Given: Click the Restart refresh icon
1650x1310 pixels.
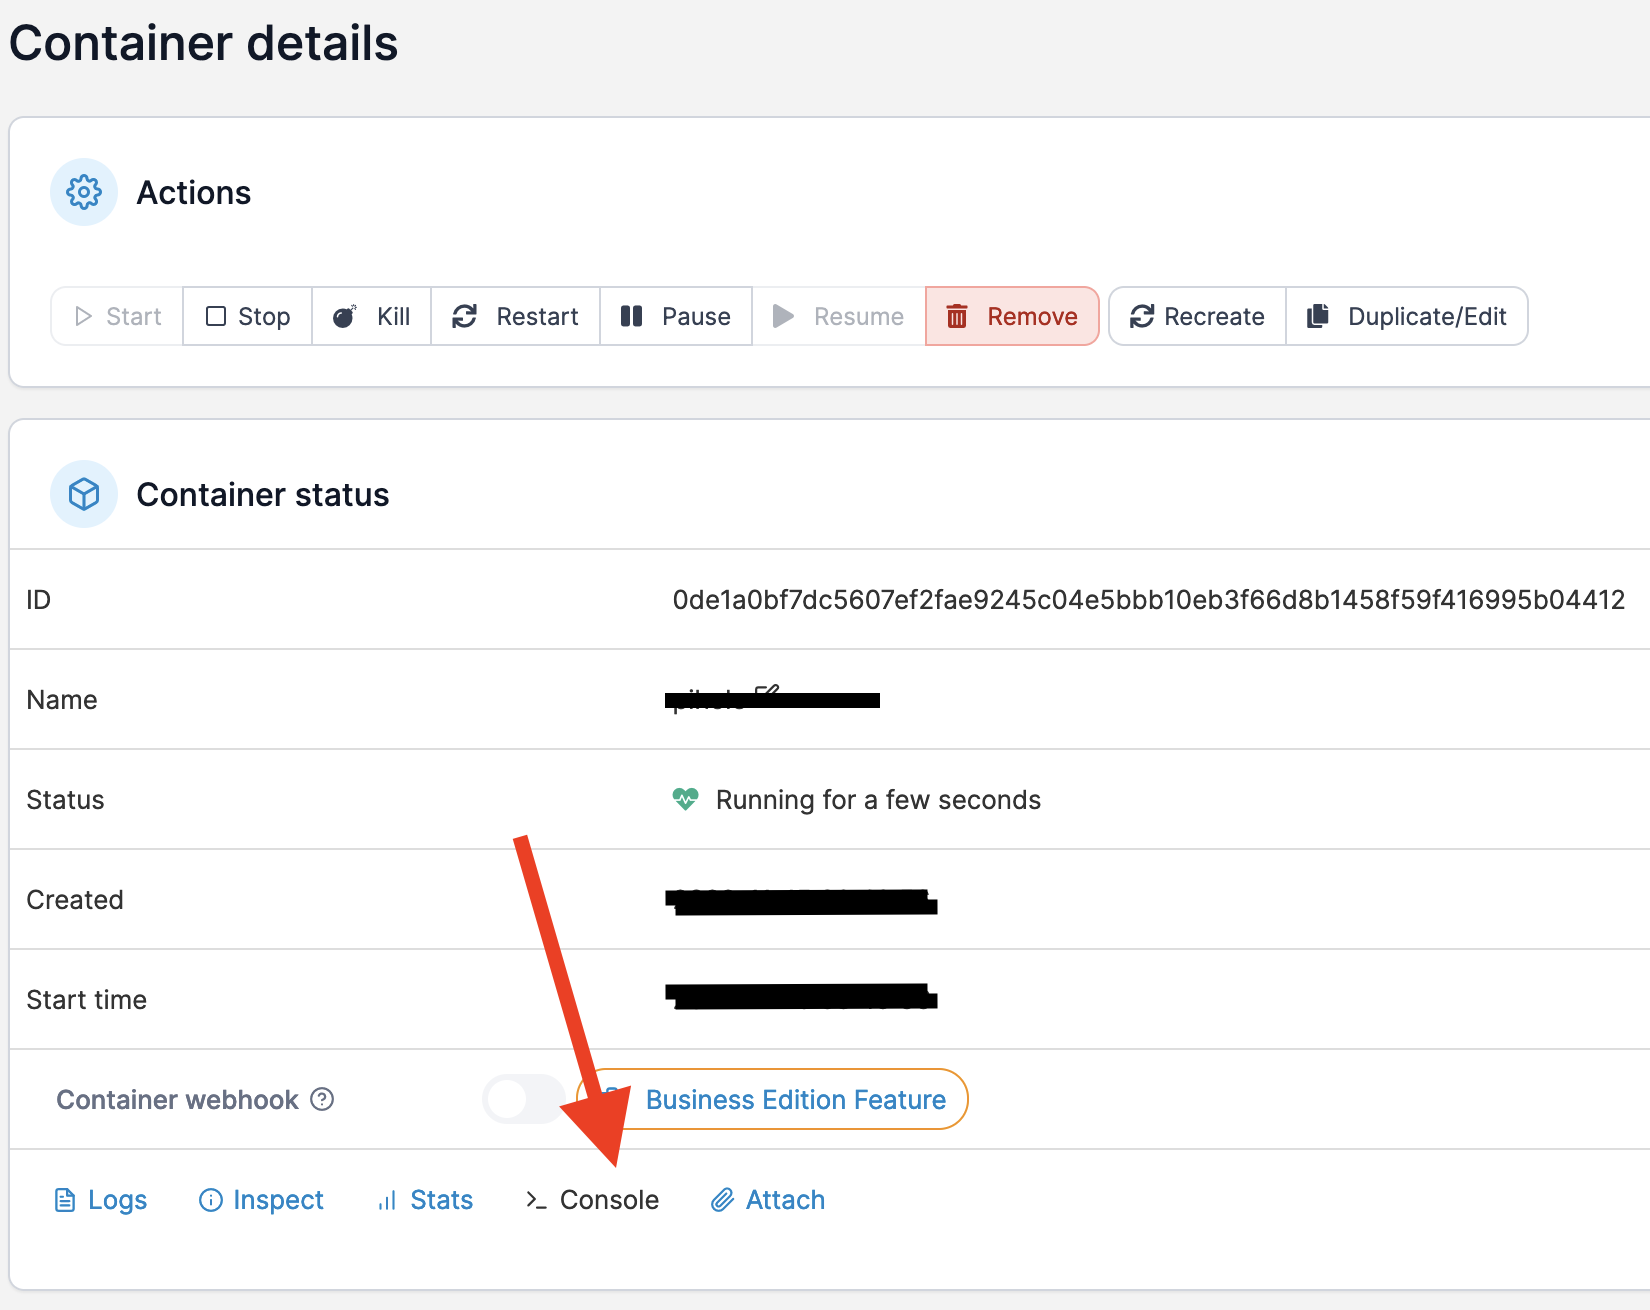Looking at the screenshot, I should pyautogui.click(x=465, y=316).
